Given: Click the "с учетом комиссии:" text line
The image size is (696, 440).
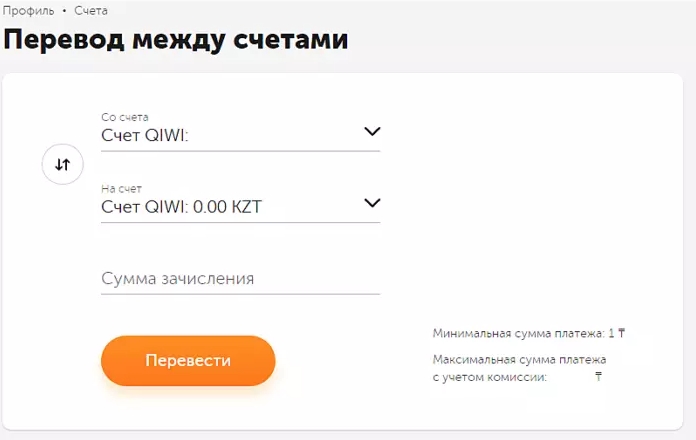Looking at the screenshot, I should pyautogui.click(x=490, y=377).
